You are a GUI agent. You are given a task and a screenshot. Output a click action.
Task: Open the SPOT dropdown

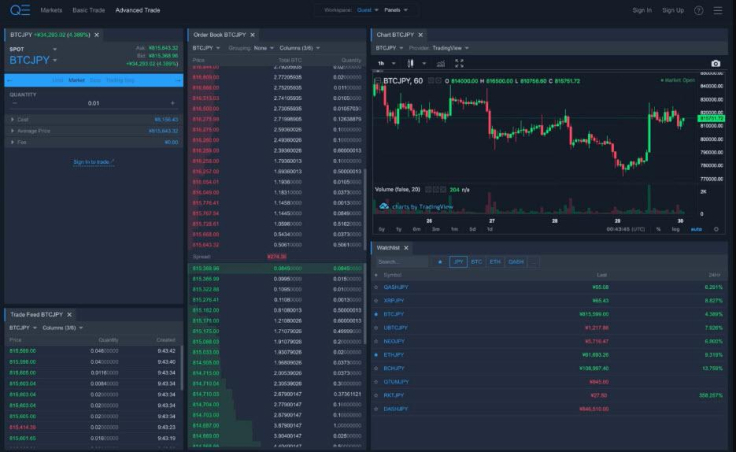tap(33, 49)
